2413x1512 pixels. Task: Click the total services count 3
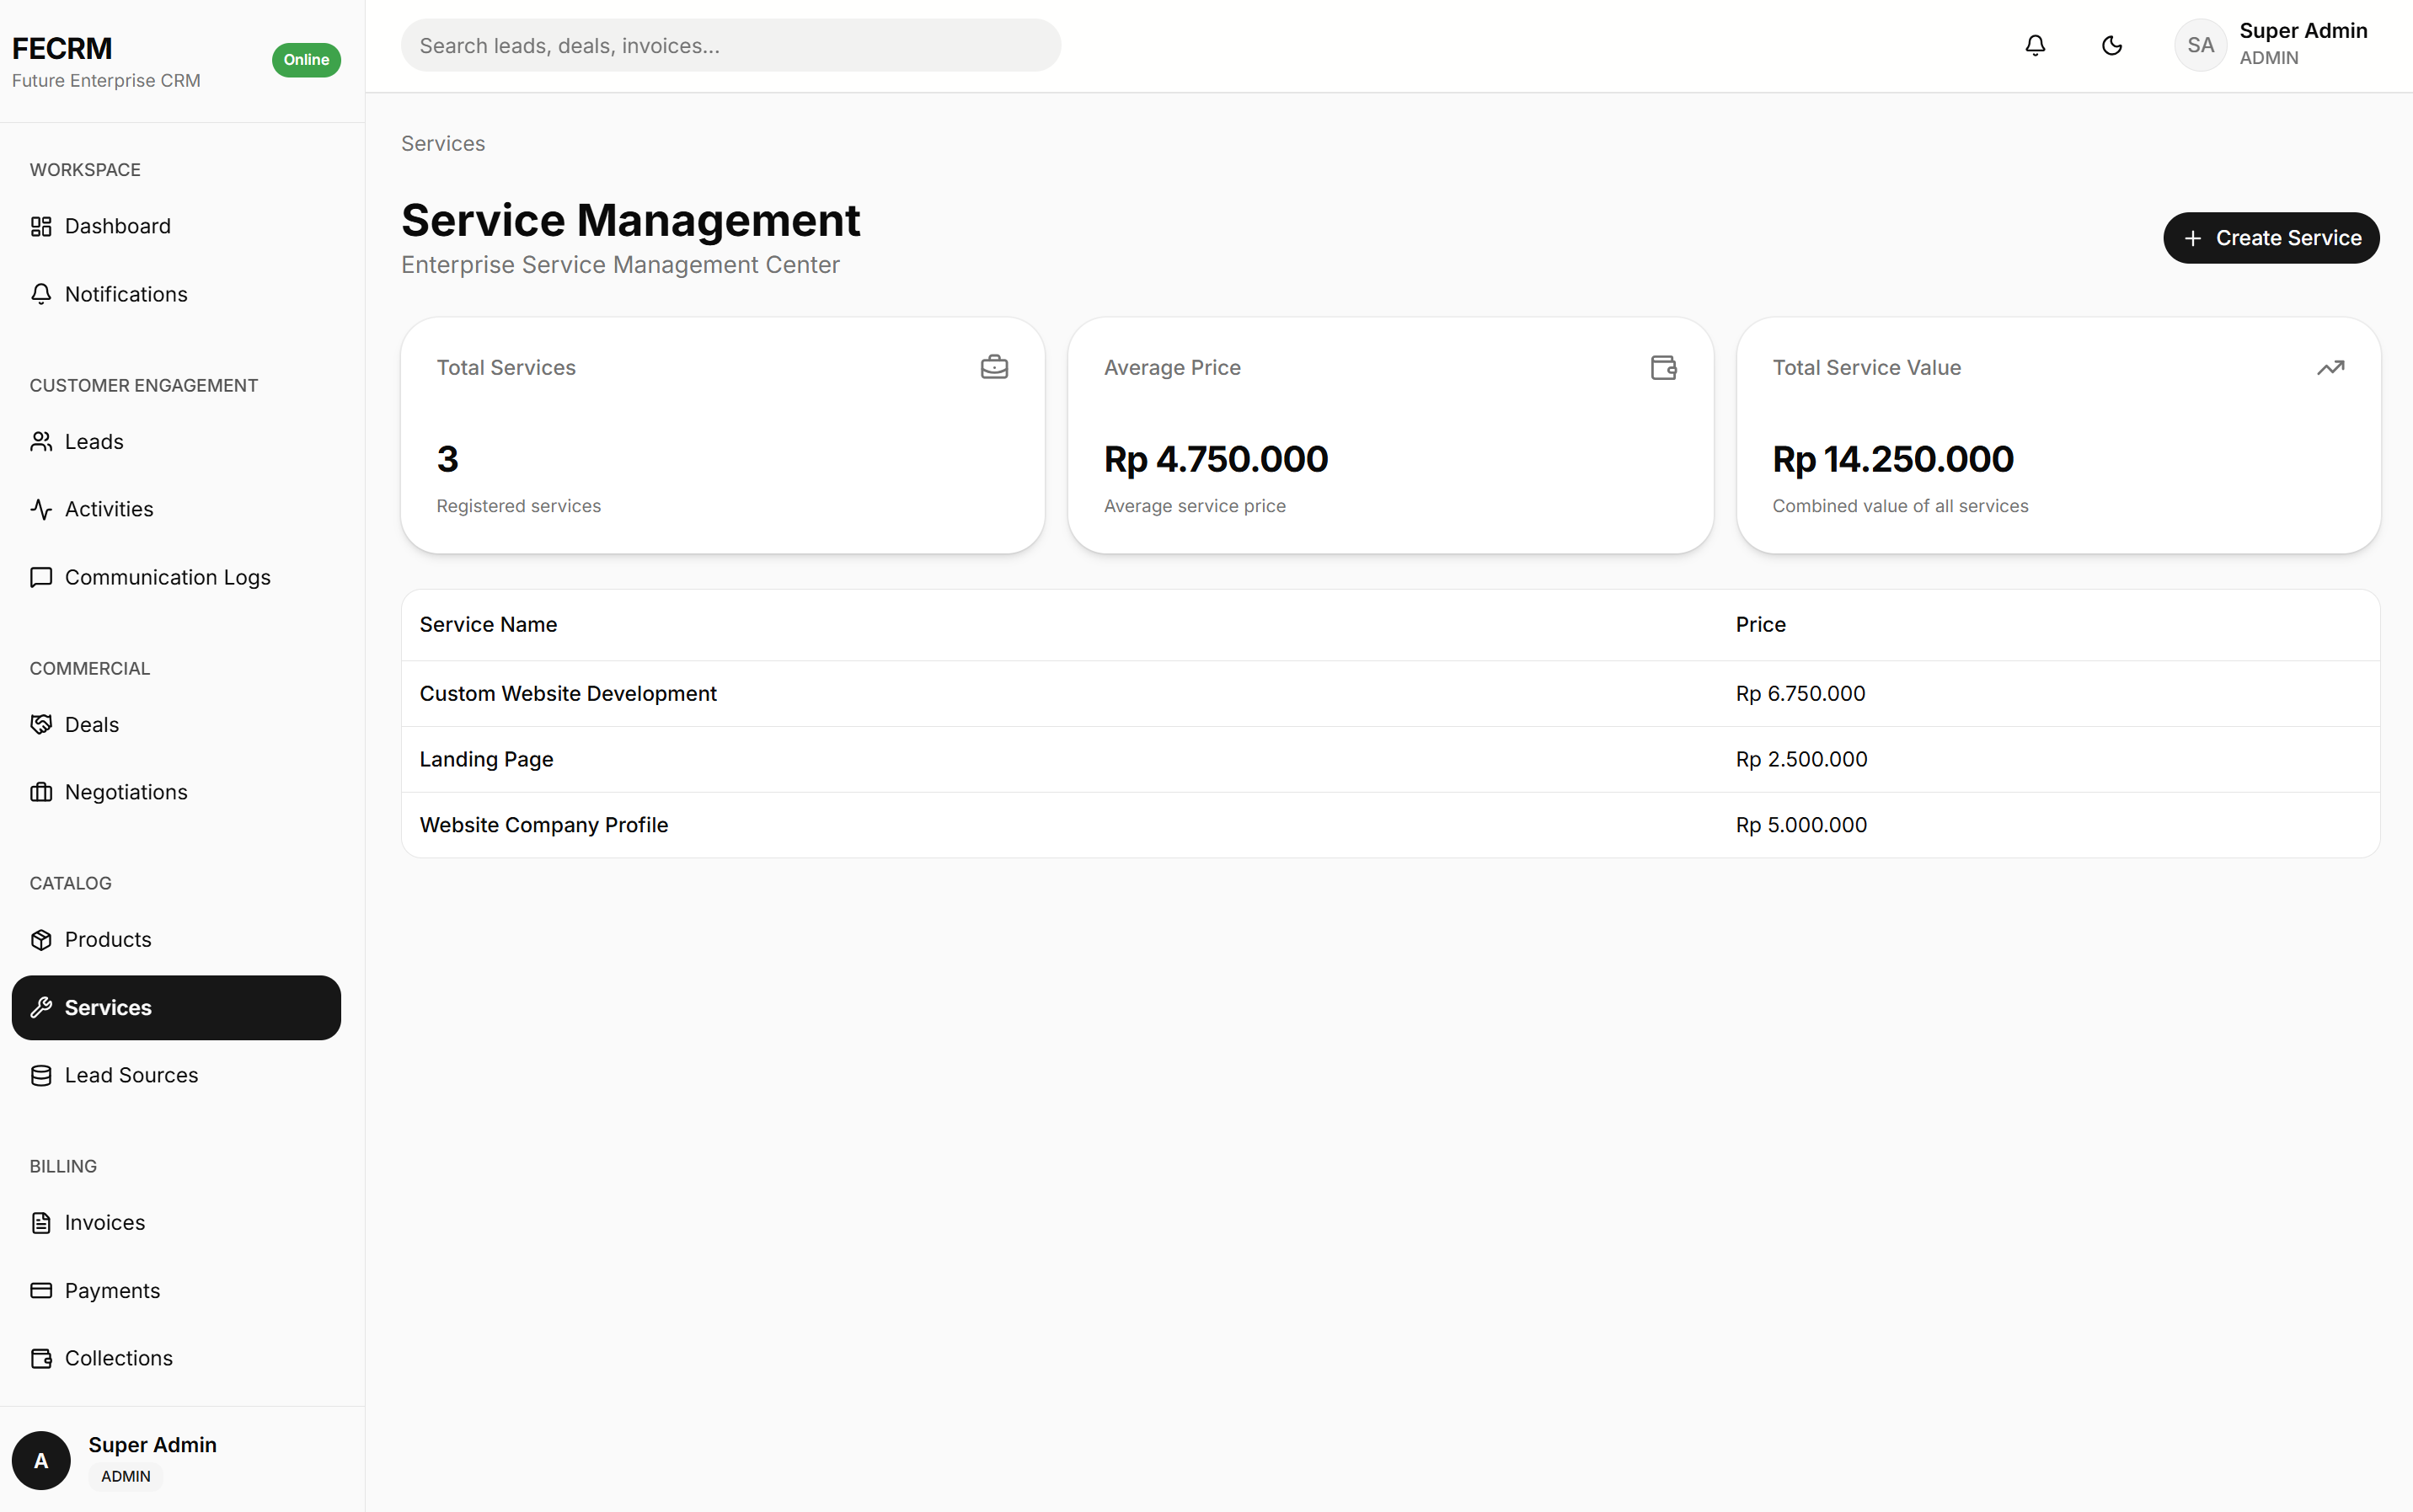(447, 459)
